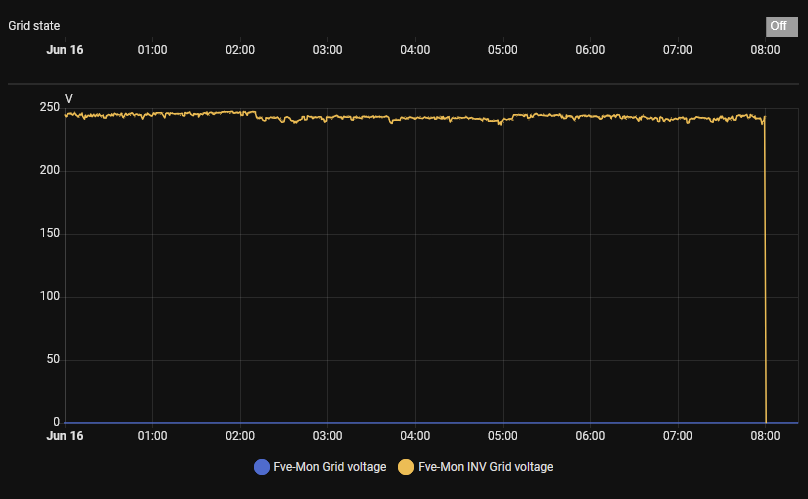This screenshot has width=808, height=499.
Task: Click the 02:00 label on the top timeline
Action: 240,49
